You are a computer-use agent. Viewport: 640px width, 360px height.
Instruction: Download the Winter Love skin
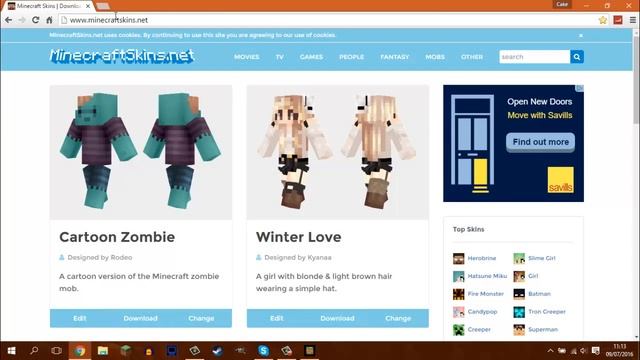tap(337, 318)
